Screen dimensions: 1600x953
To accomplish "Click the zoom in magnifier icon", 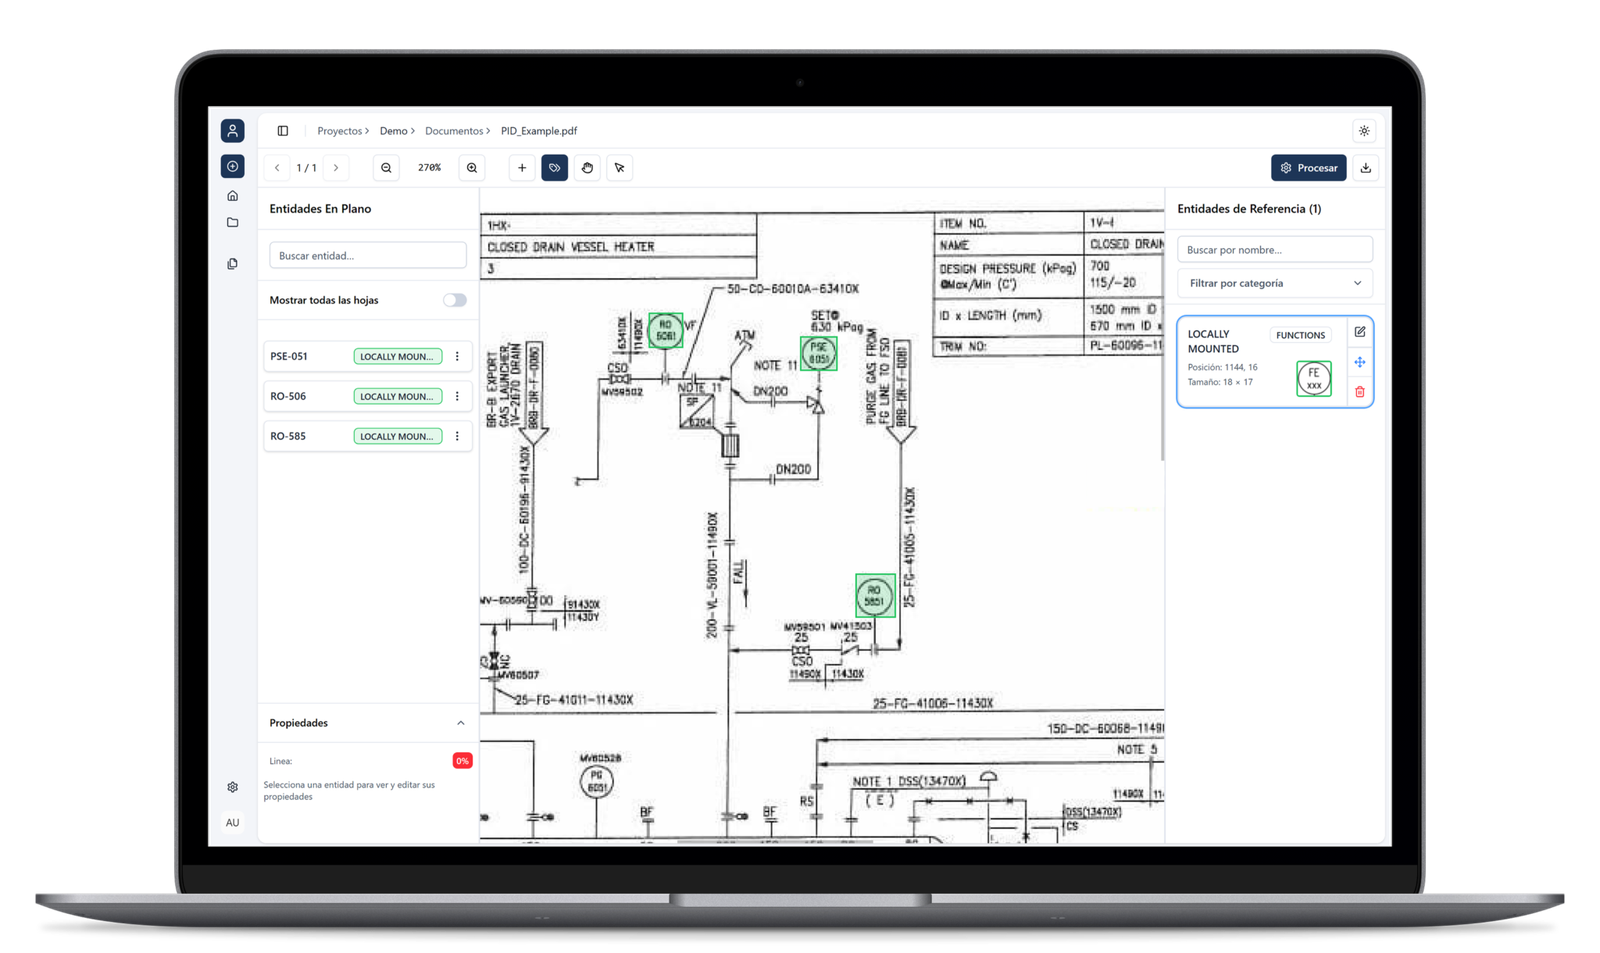I will pyautogui.click(x=472, y=168).
